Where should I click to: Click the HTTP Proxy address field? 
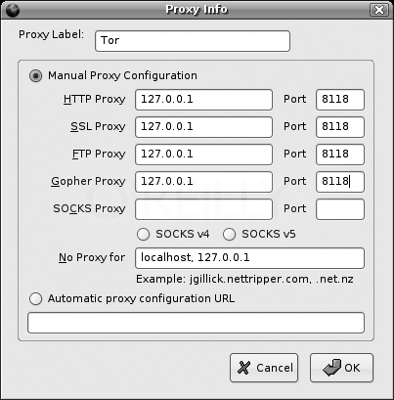[x=204, y=100]
